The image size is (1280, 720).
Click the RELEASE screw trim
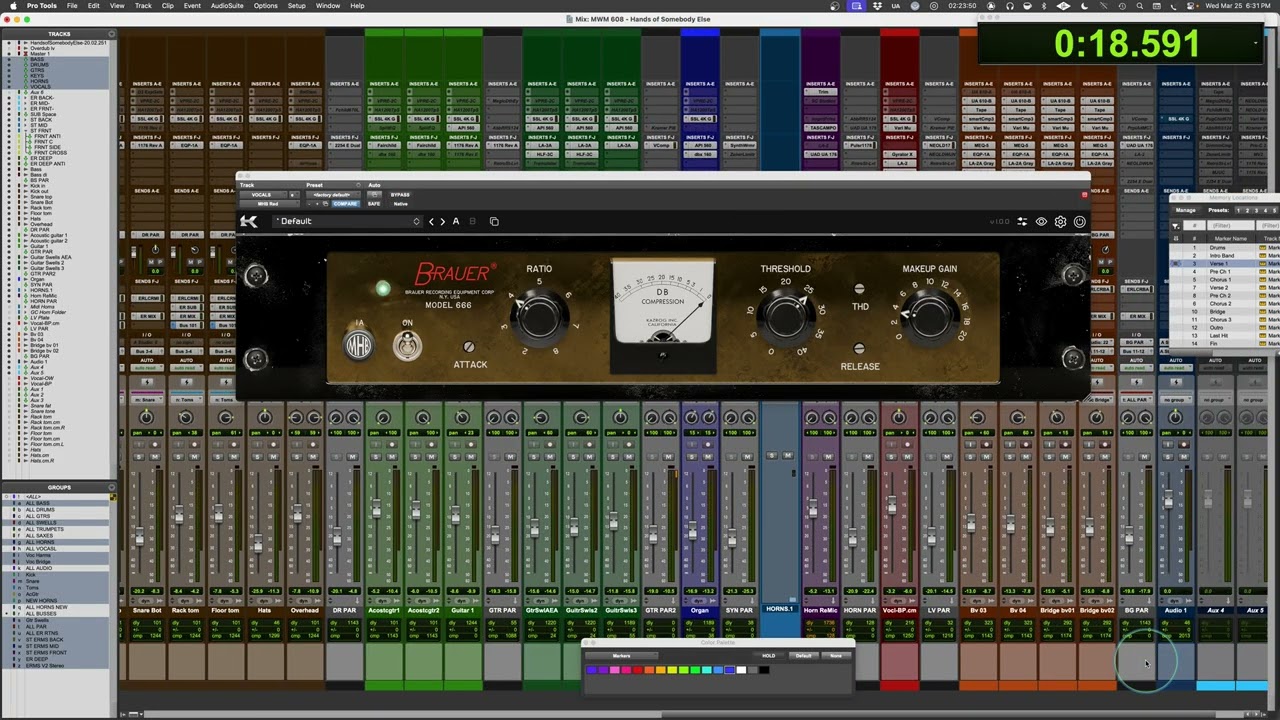pos(859,349)
